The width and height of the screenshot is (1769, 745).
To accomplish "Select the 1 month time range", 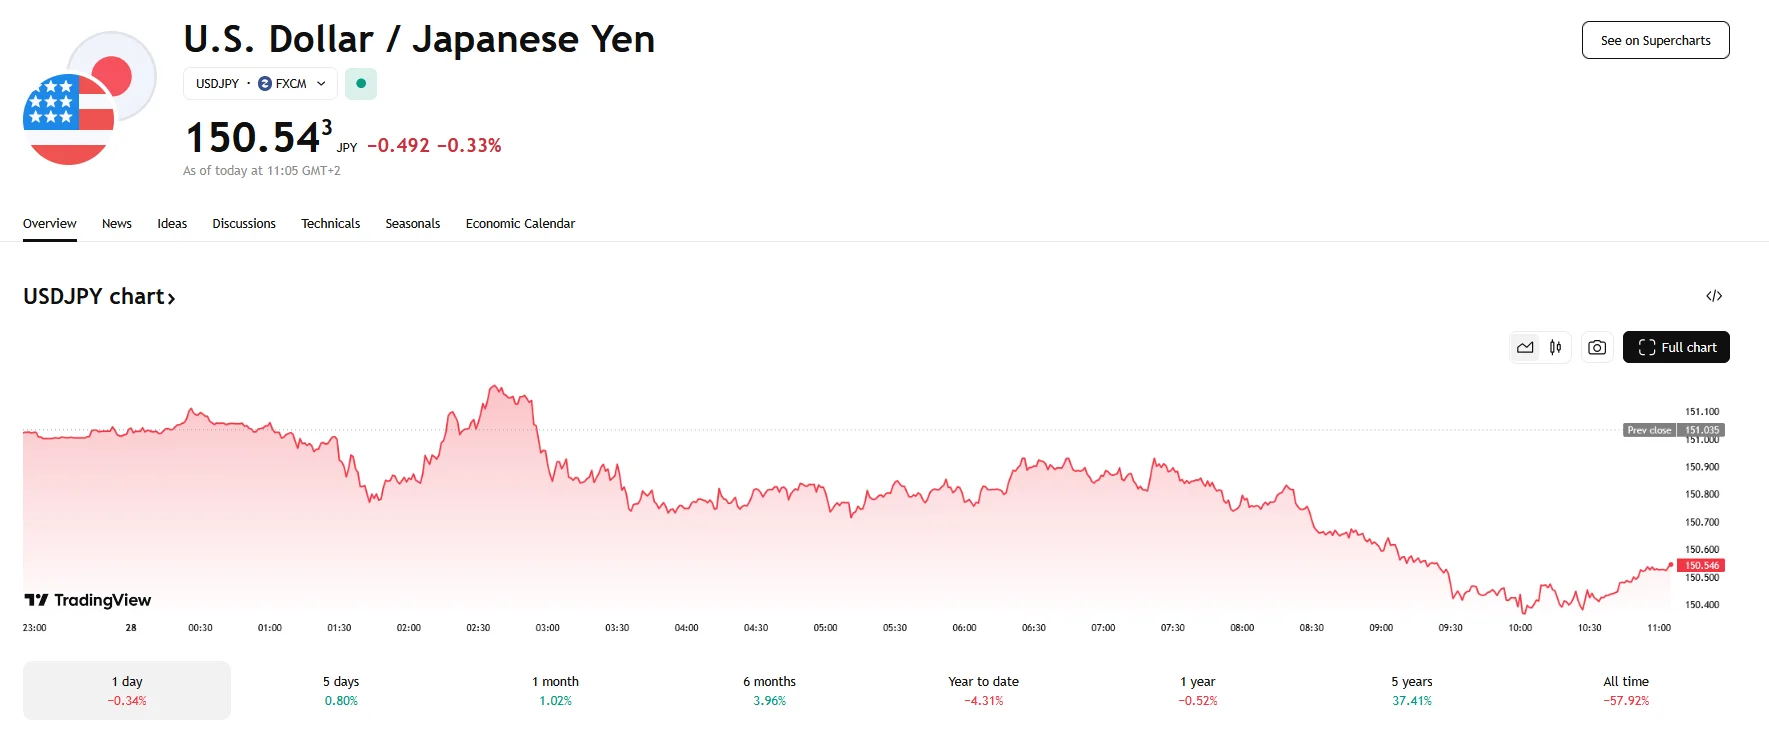I will [x=555, y=690].
